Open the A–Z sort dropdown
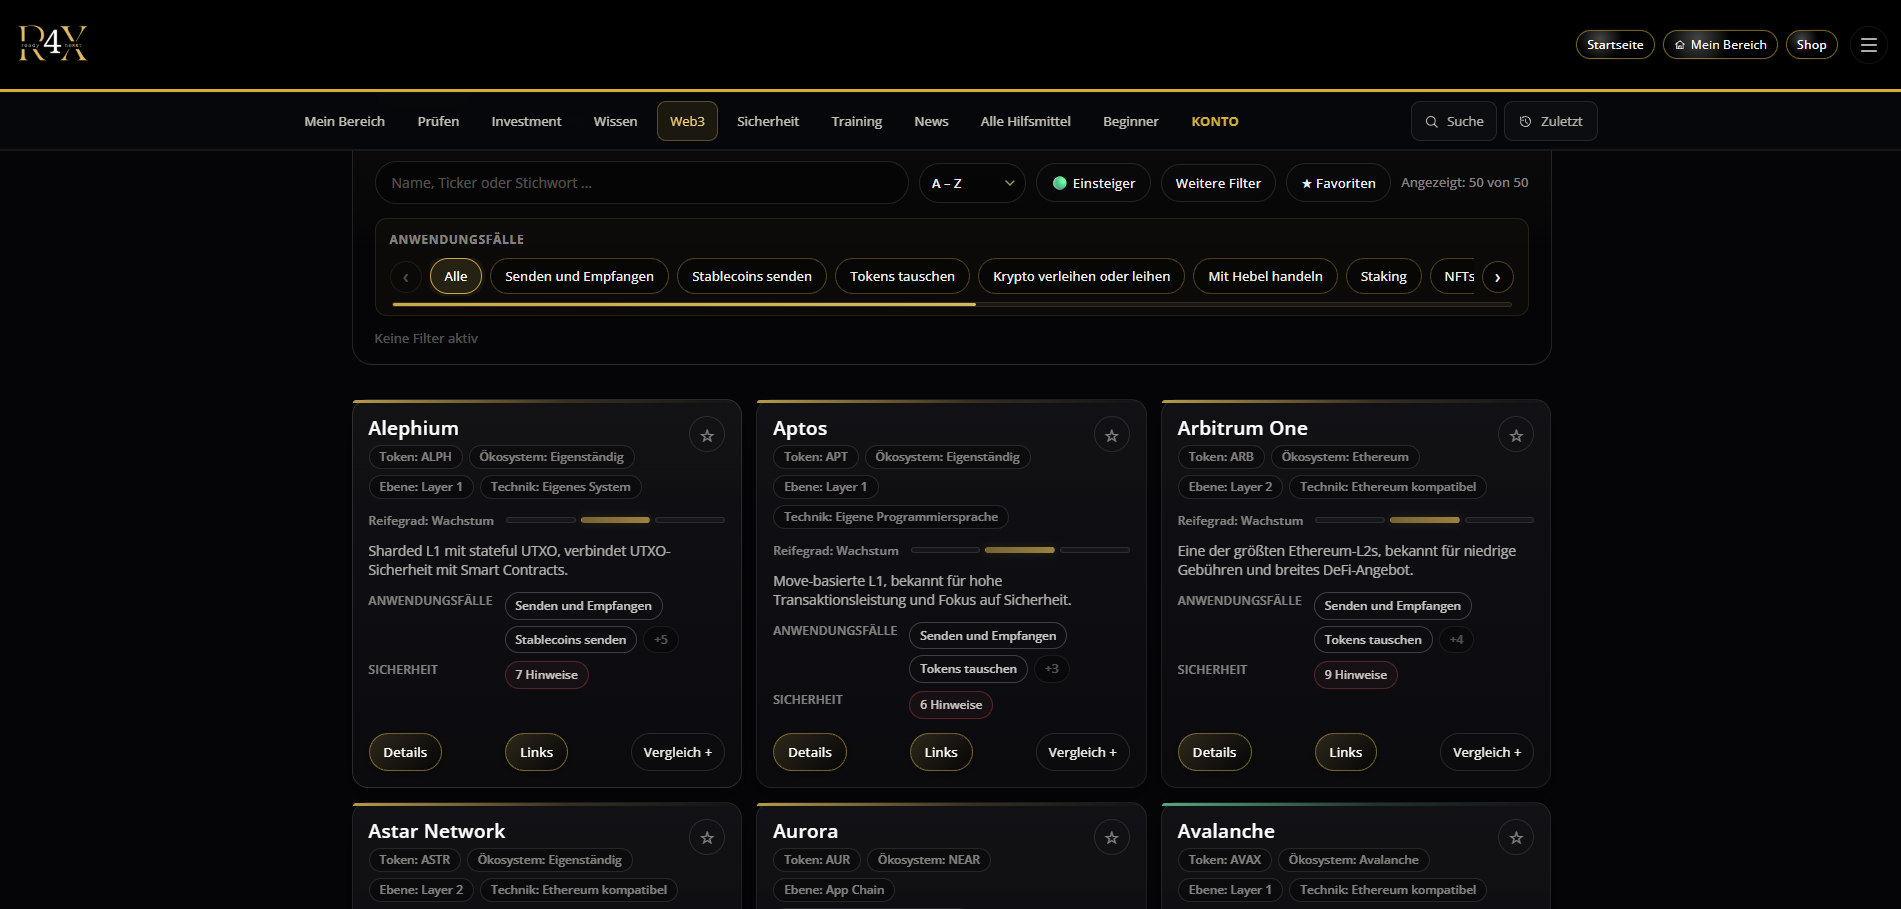 click(x=972, y=183)
